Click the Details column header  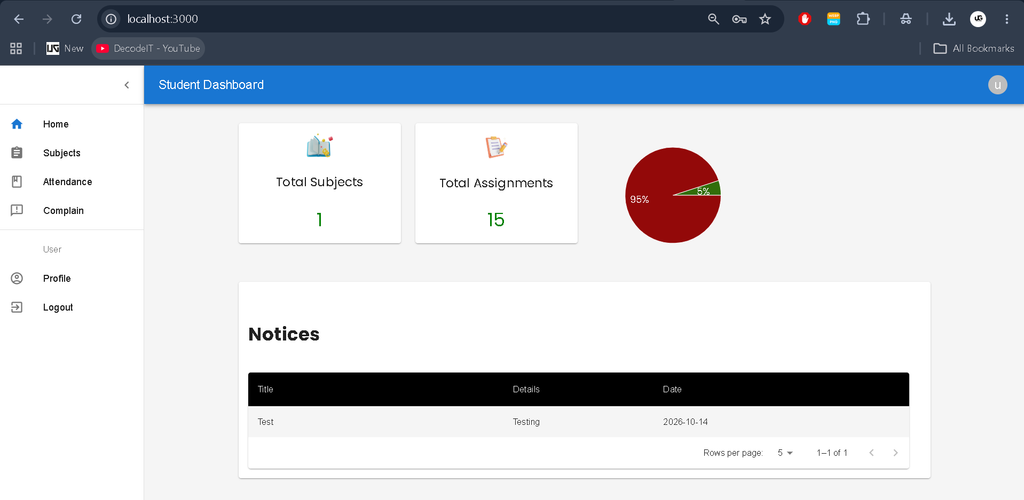coord(526,390)
